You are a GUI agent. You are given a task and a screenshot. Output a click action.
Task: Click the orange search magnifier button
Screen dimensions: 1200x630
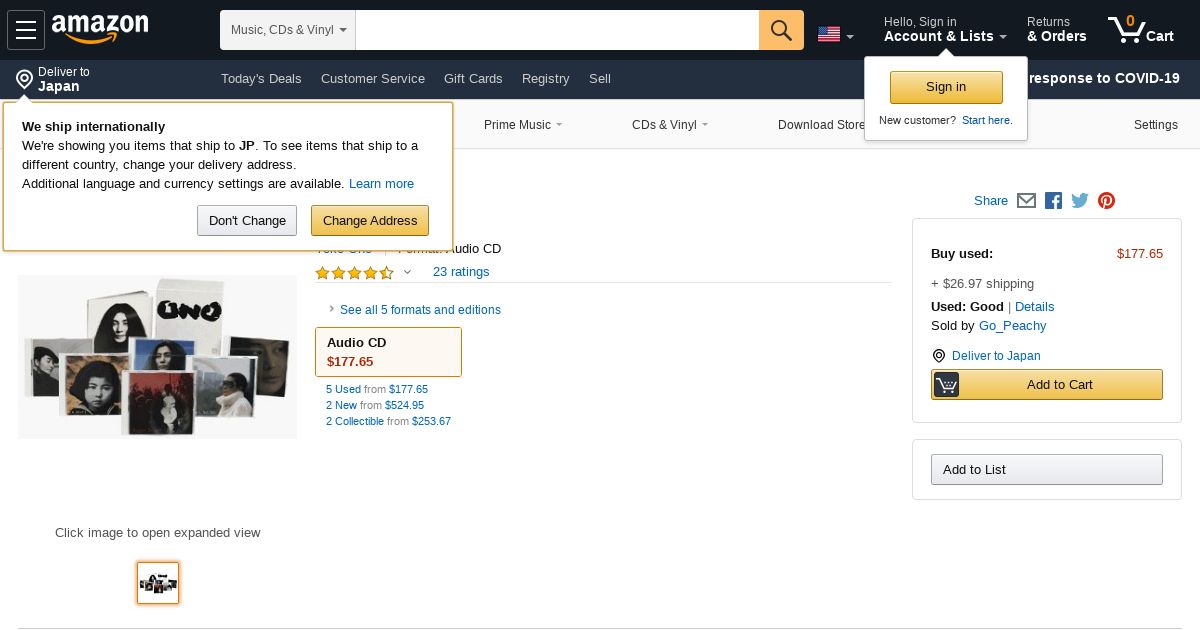pos(781,30)
